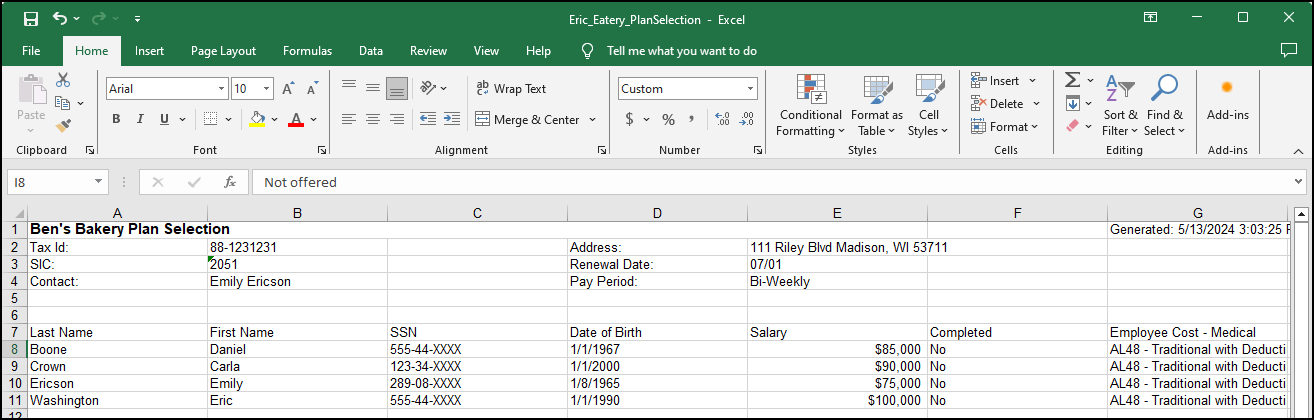Open the Find & Select menu
The image size is (1314, 420).
pos(1164,105)
